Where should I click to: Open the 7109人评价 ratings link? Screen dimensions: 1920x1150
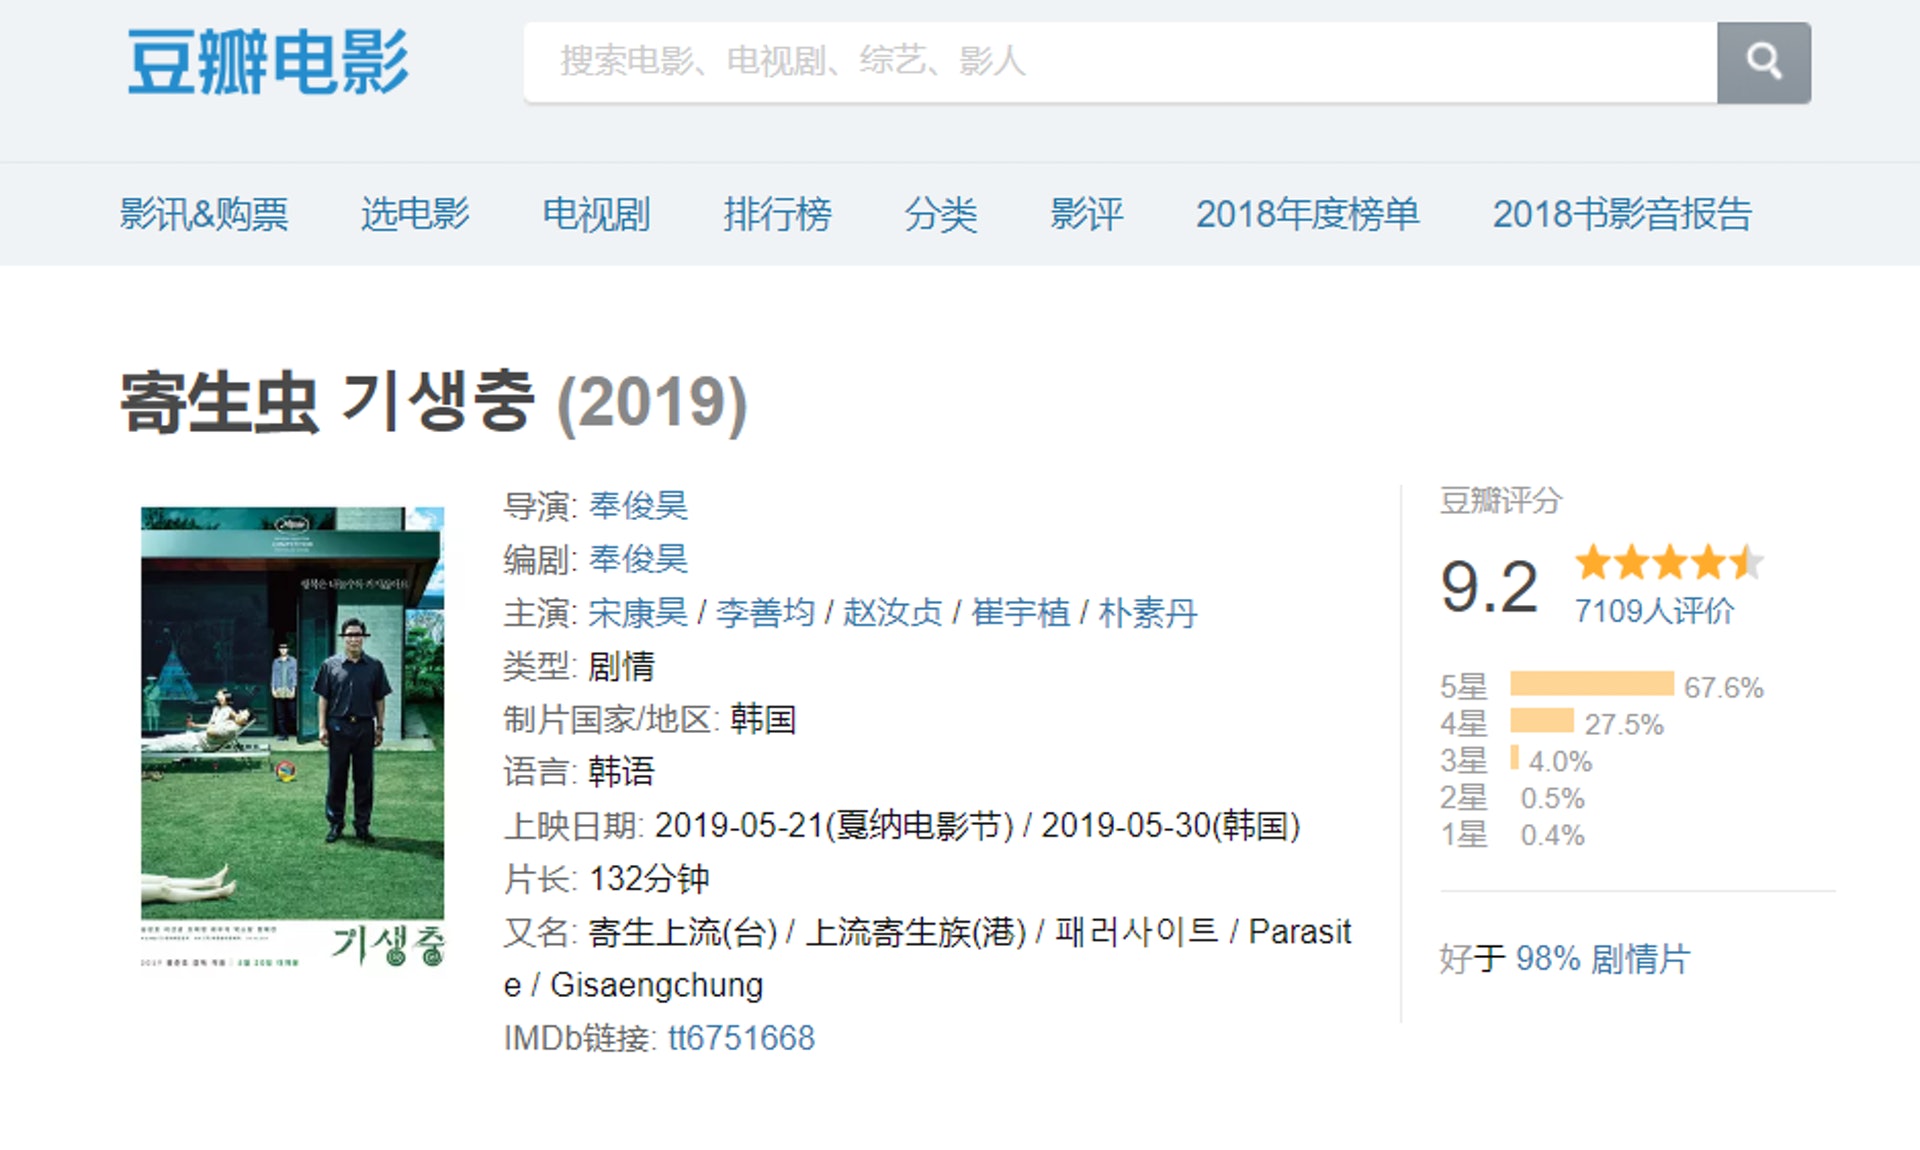[x=1654, y=611]
